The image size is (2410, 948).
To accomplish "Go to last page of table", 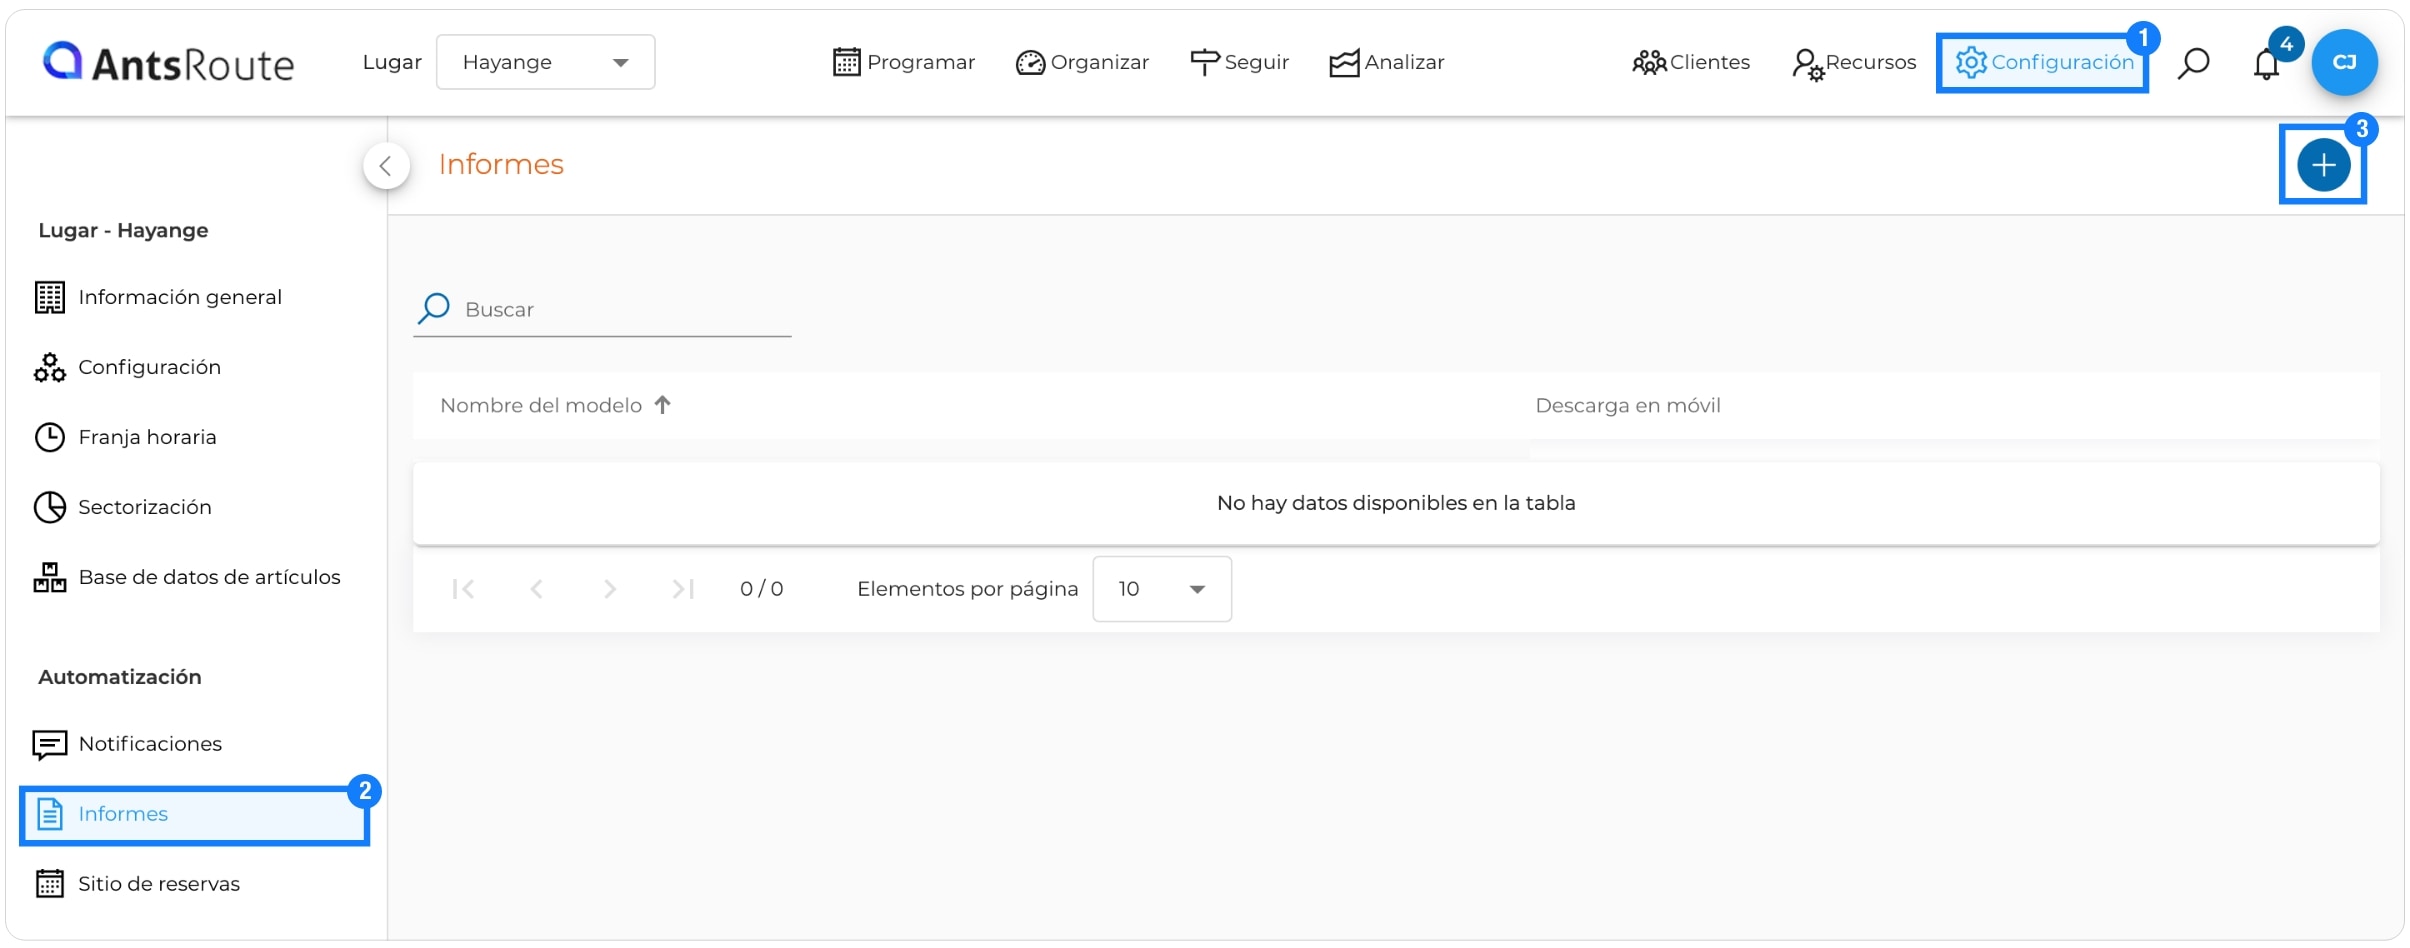I will click(684, 589).
